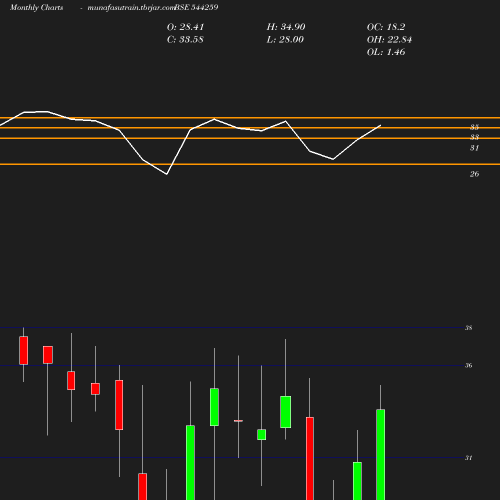Select the open value 'O: 28.41'
The image size is (500, 500).
pyautogui.click(x=185, y=27)
